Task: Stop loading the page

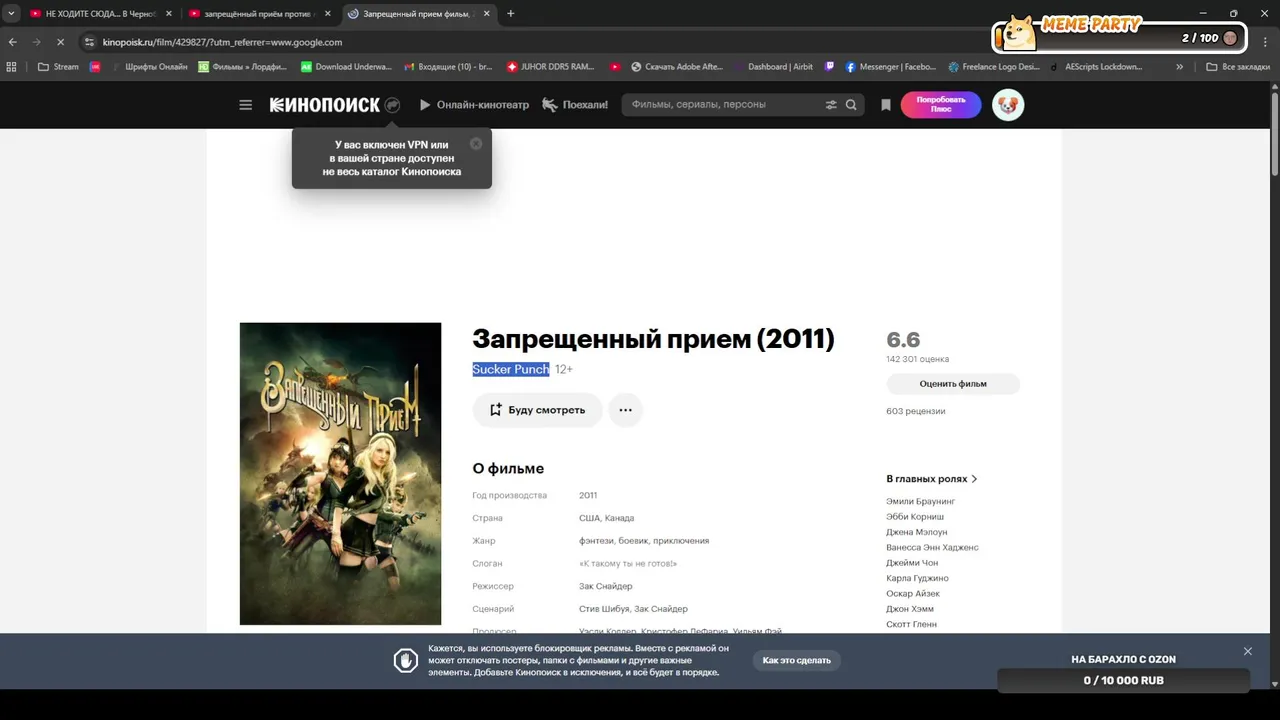Action: click(60, 42)
